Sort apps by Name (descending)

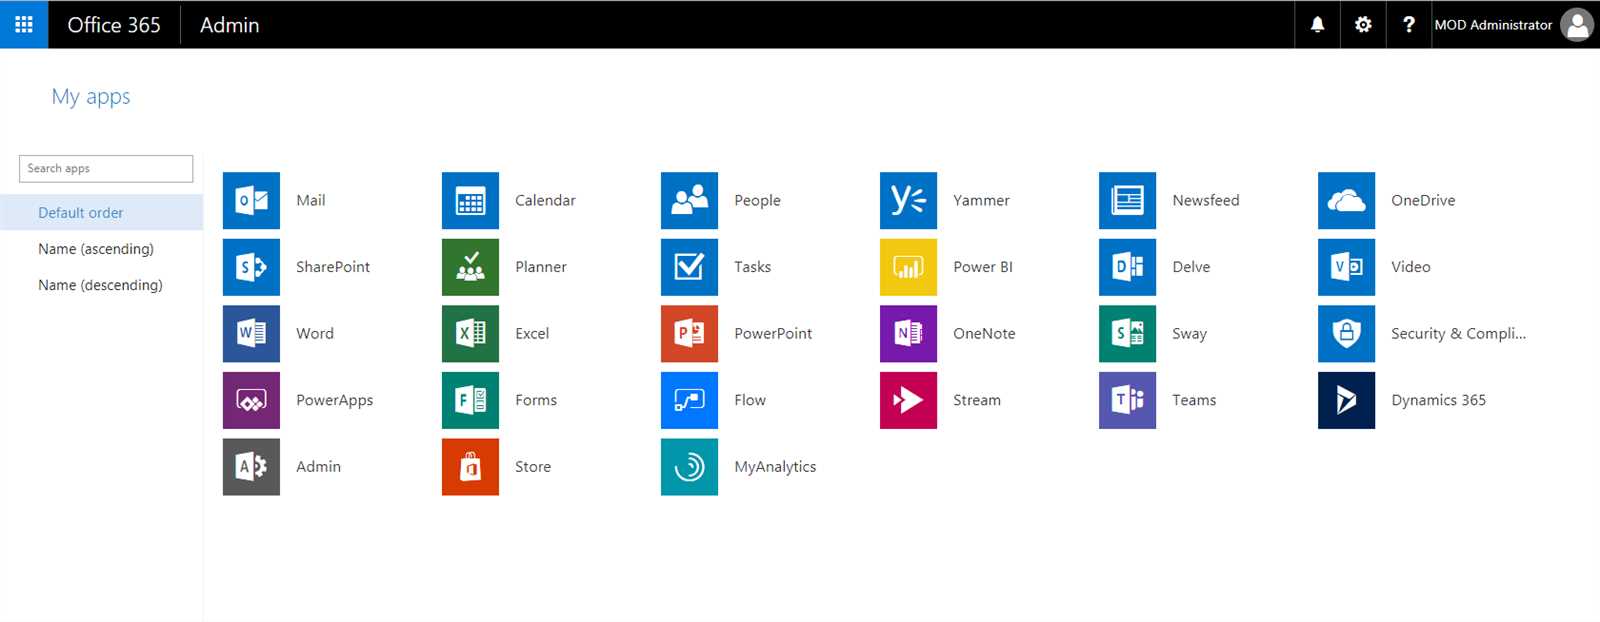(100, 285)
